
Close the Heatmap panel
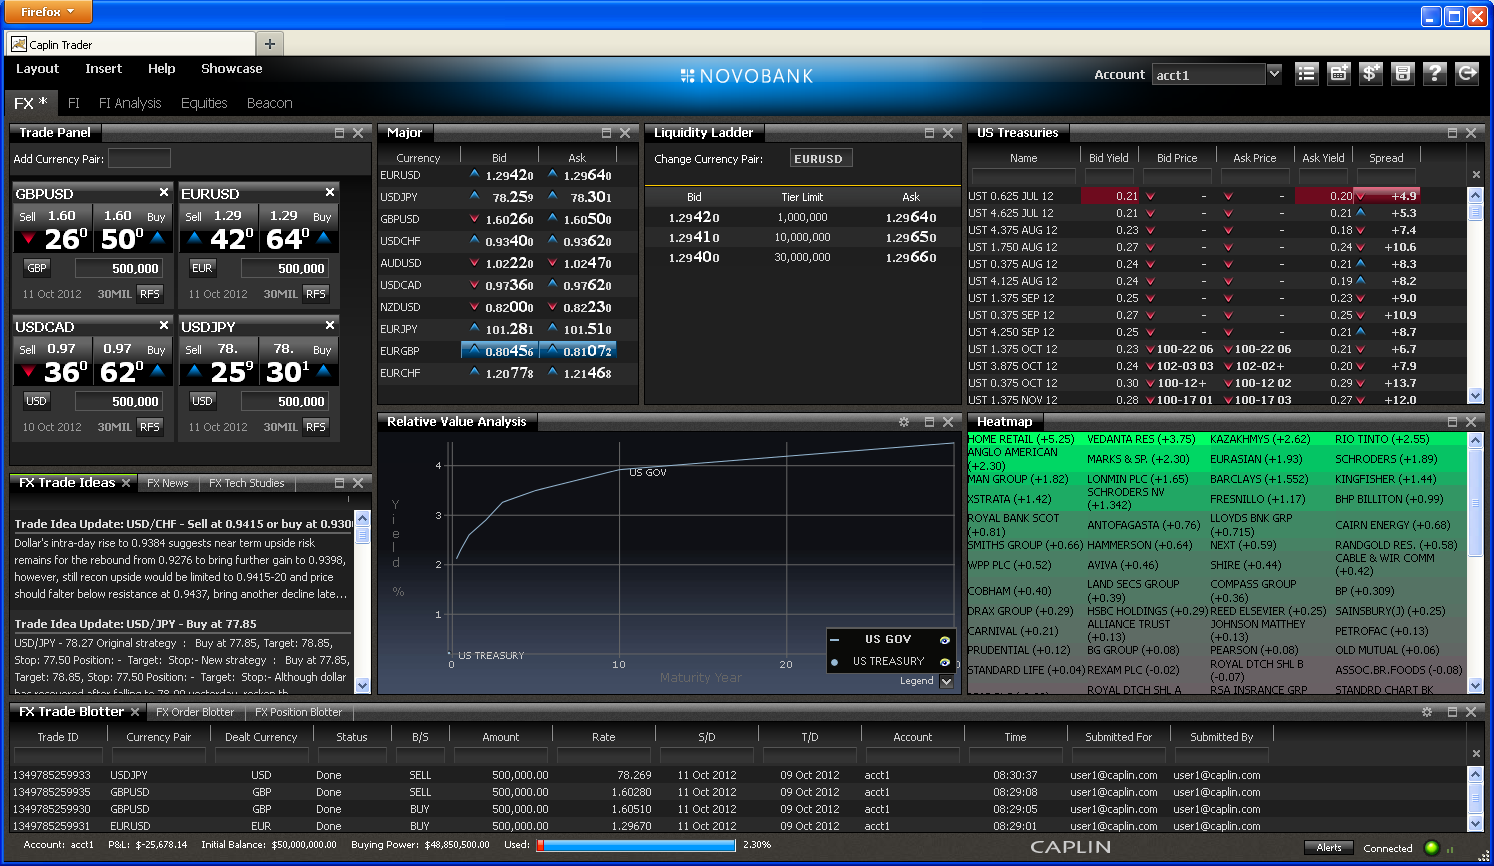pos(1471,422)
